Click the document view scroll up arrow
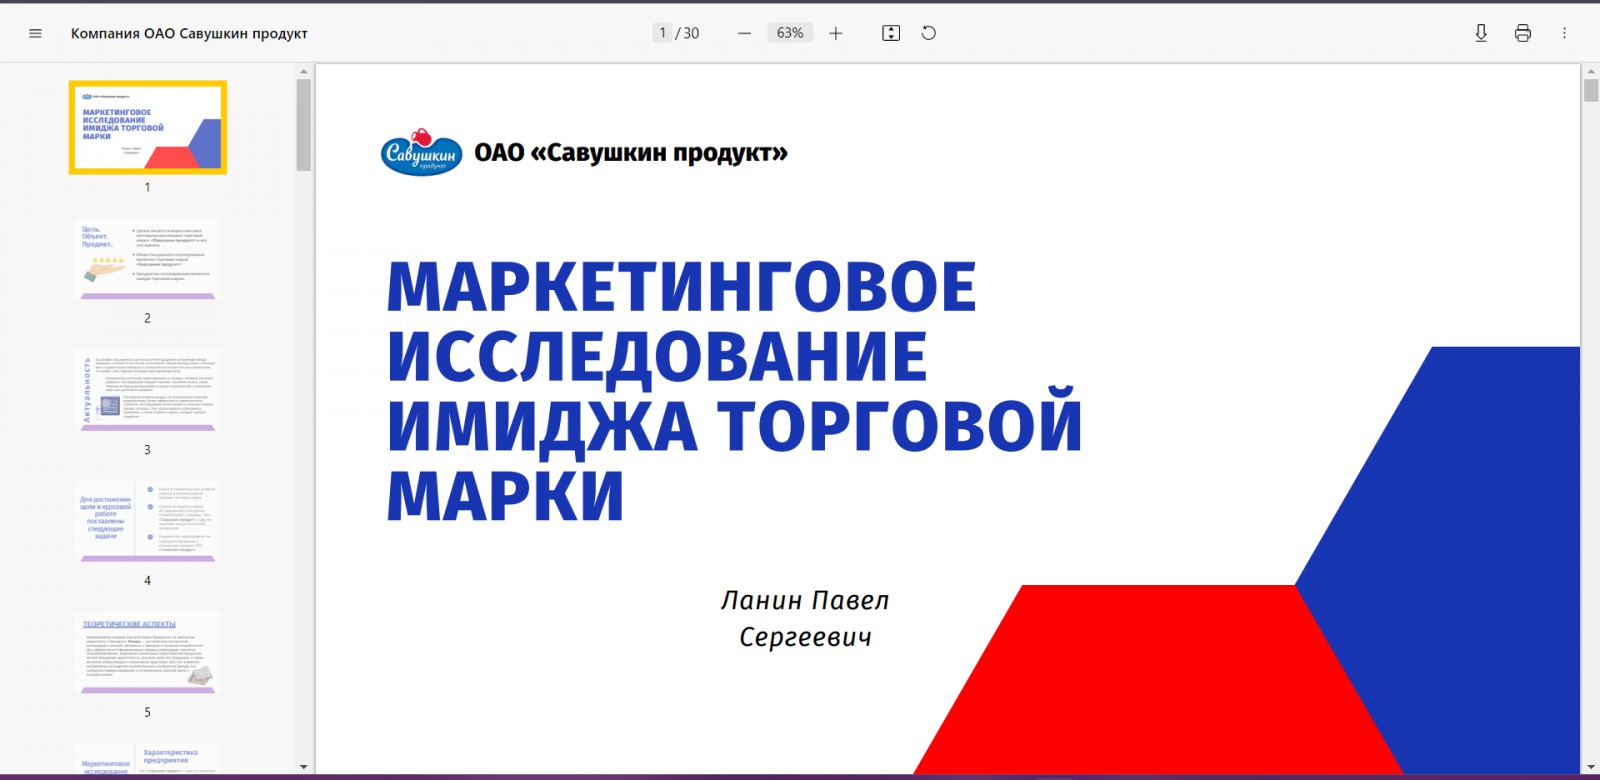The width and height of the screenshot is (1600, 780). tap(1591, 71)
